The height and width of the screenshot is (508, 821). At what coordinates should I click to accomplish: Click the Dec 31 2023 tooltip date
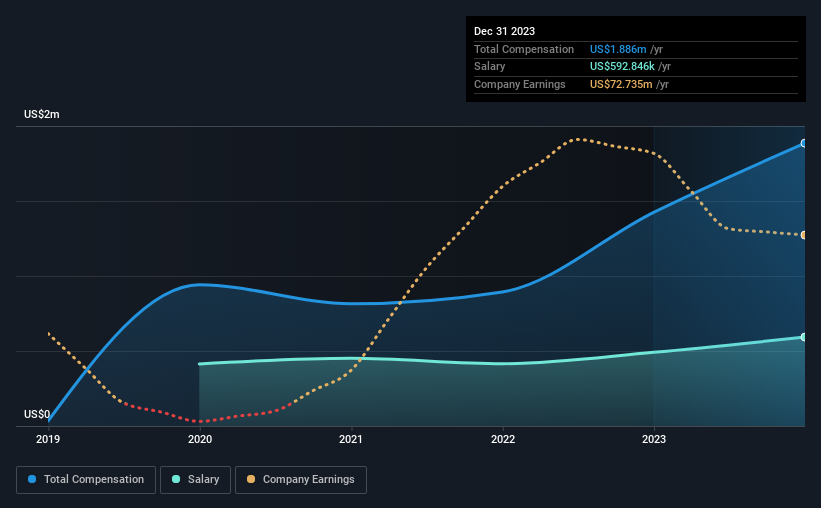pos(504,31)
